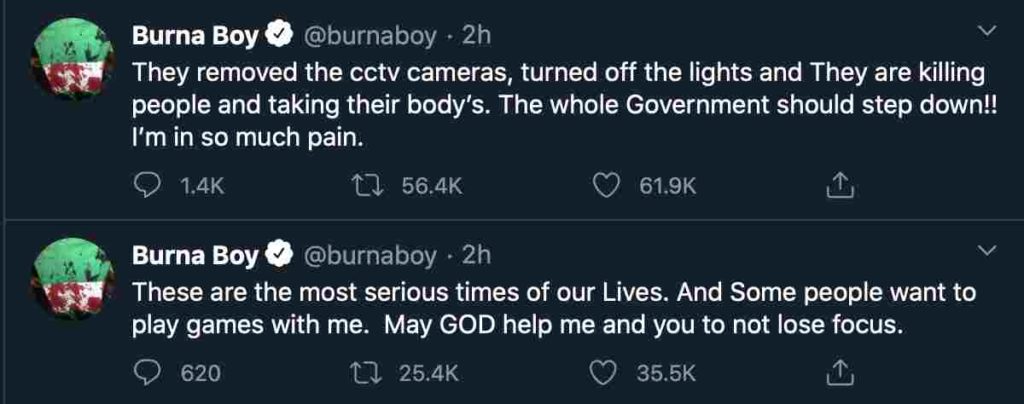The image size is (1024, 404).
Task: Open @burnaboy handle on second tweet
Action: 369,256
